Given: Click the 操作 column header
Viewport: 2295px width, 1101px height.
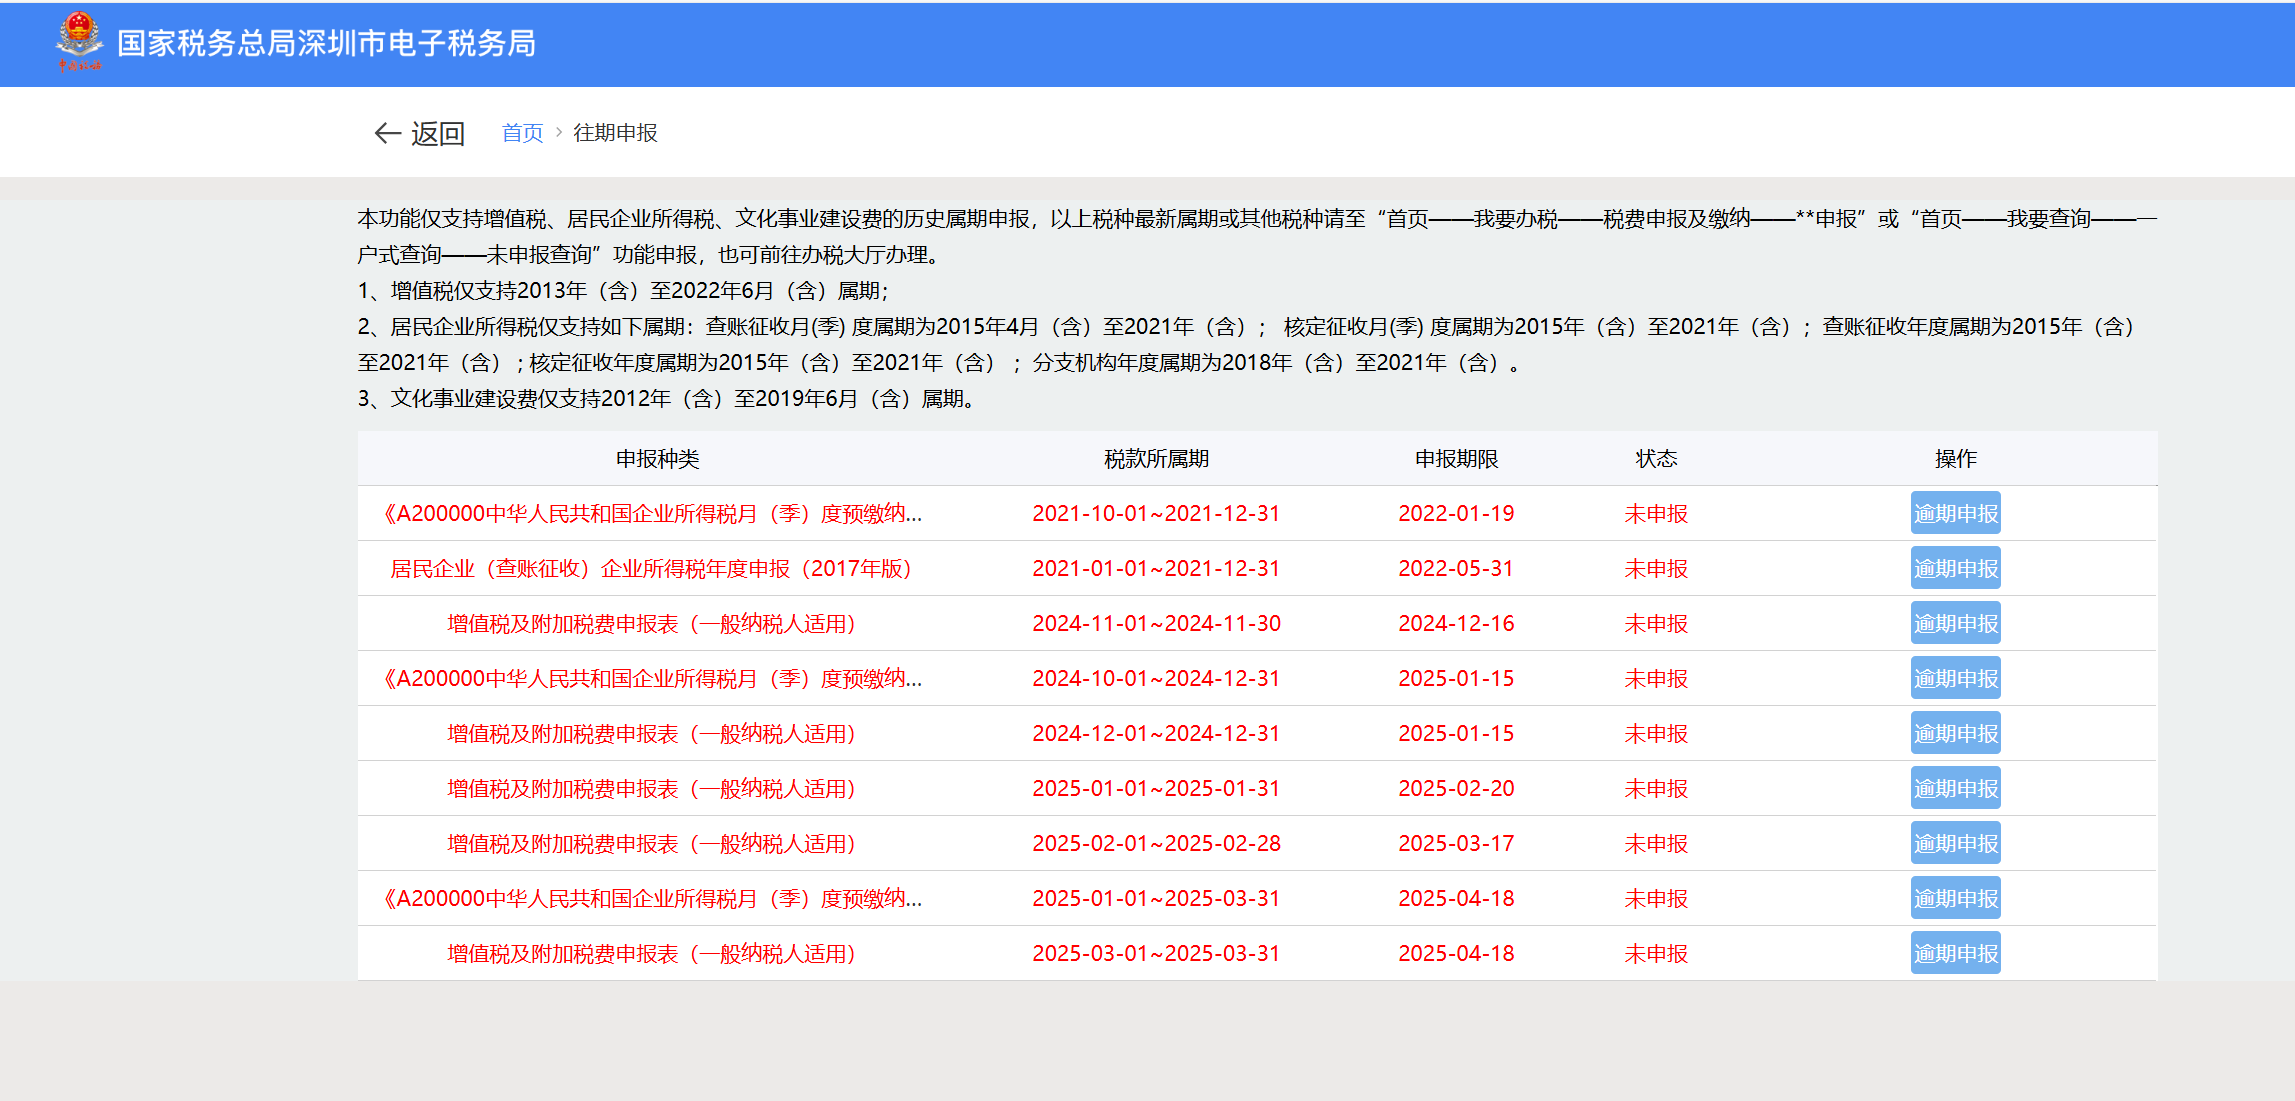Looking at the screenshot, I should [x=1955, y=458].
